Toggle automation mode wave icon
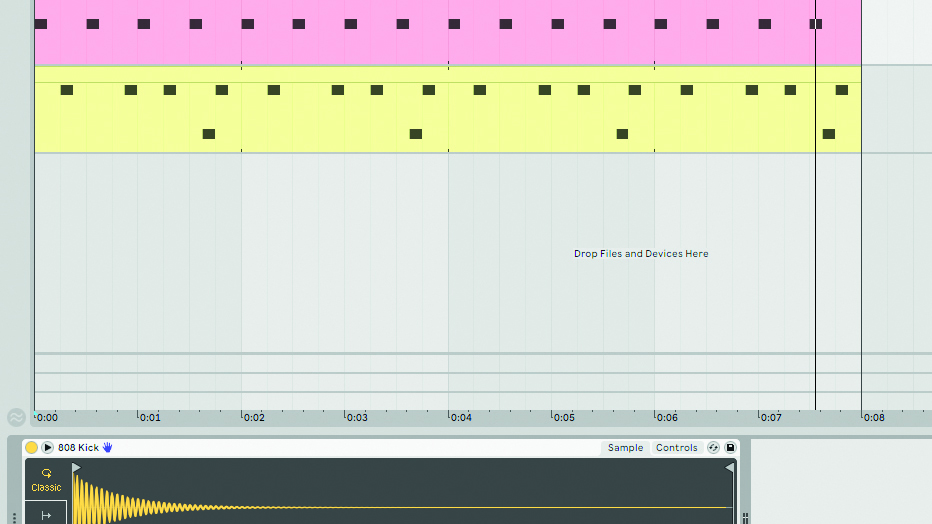This screenshot has width=932, height=524. [16, 417]
